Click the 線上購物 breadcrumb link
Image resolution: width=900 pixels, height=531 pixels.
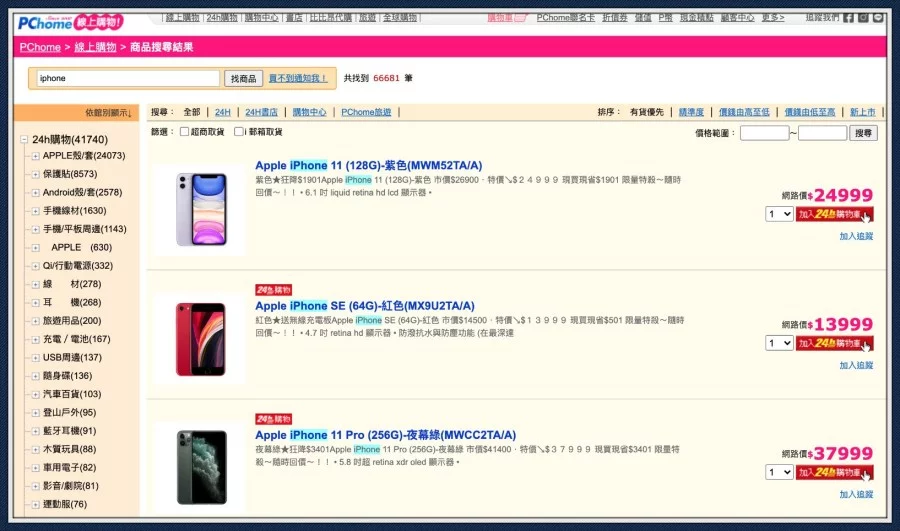pyautogui.click(x=95, y=47)
